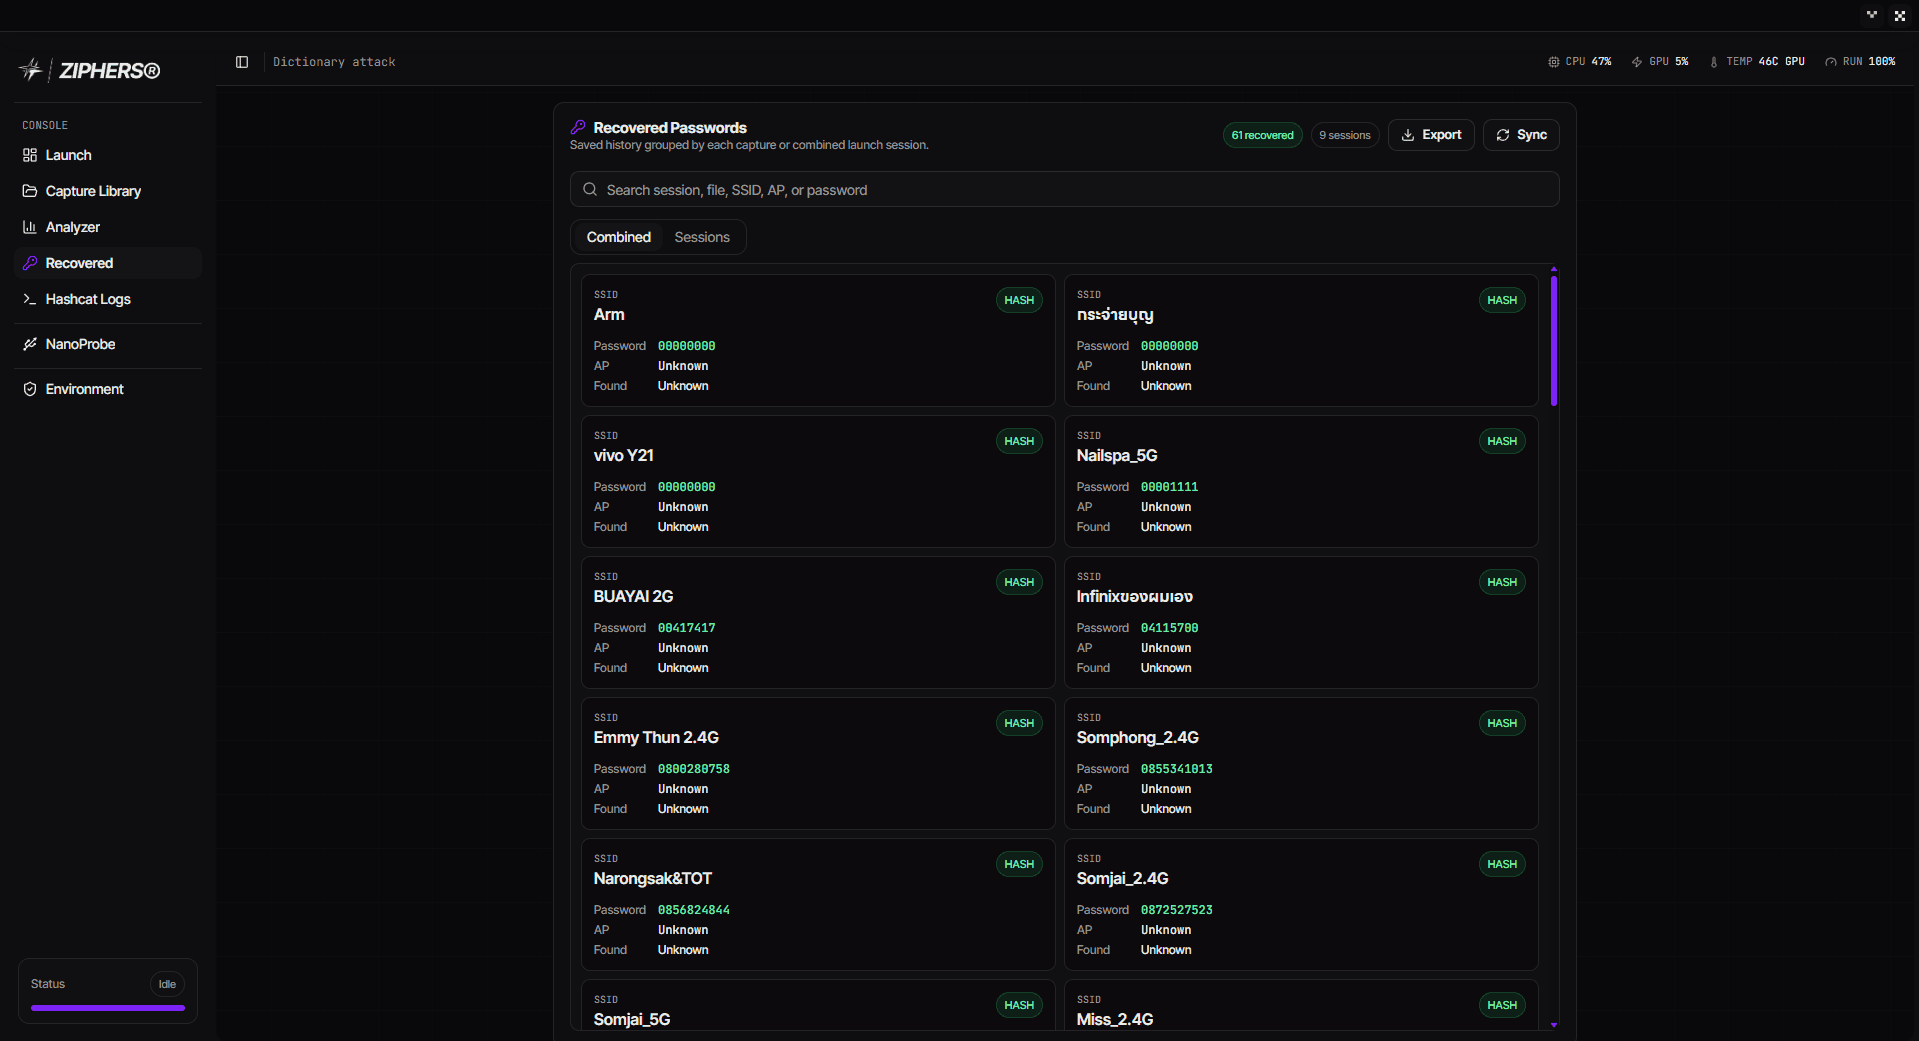Viewport: 1919px width, 1041px height.
Task: Click the Sync button
Action: coord(1521,135)
